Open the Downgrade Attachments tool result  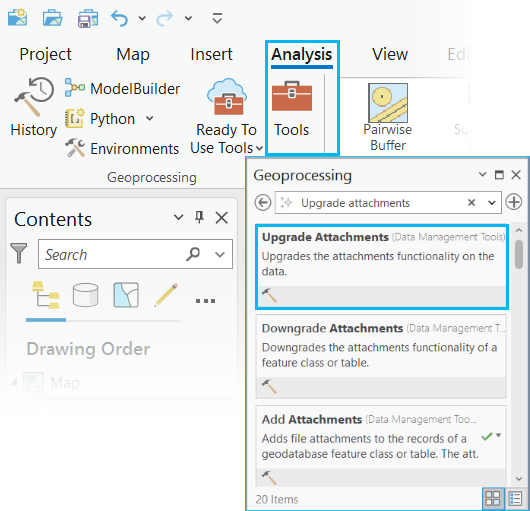(381, 357)
